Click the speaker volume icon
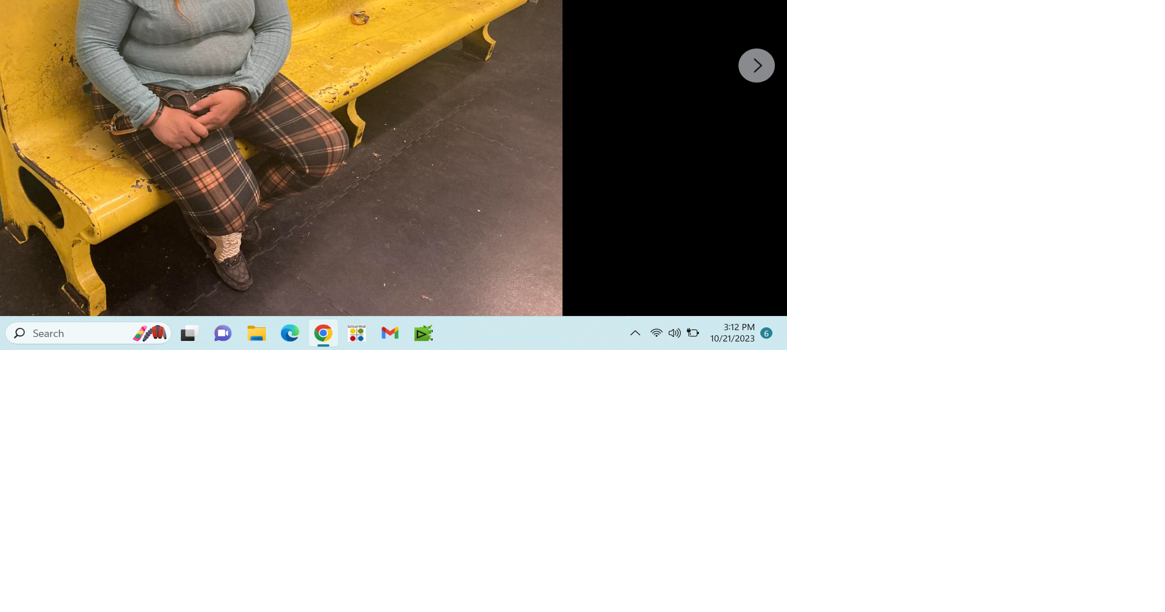The height and width of the screenshot is (612, 1165). coord(674,333)
